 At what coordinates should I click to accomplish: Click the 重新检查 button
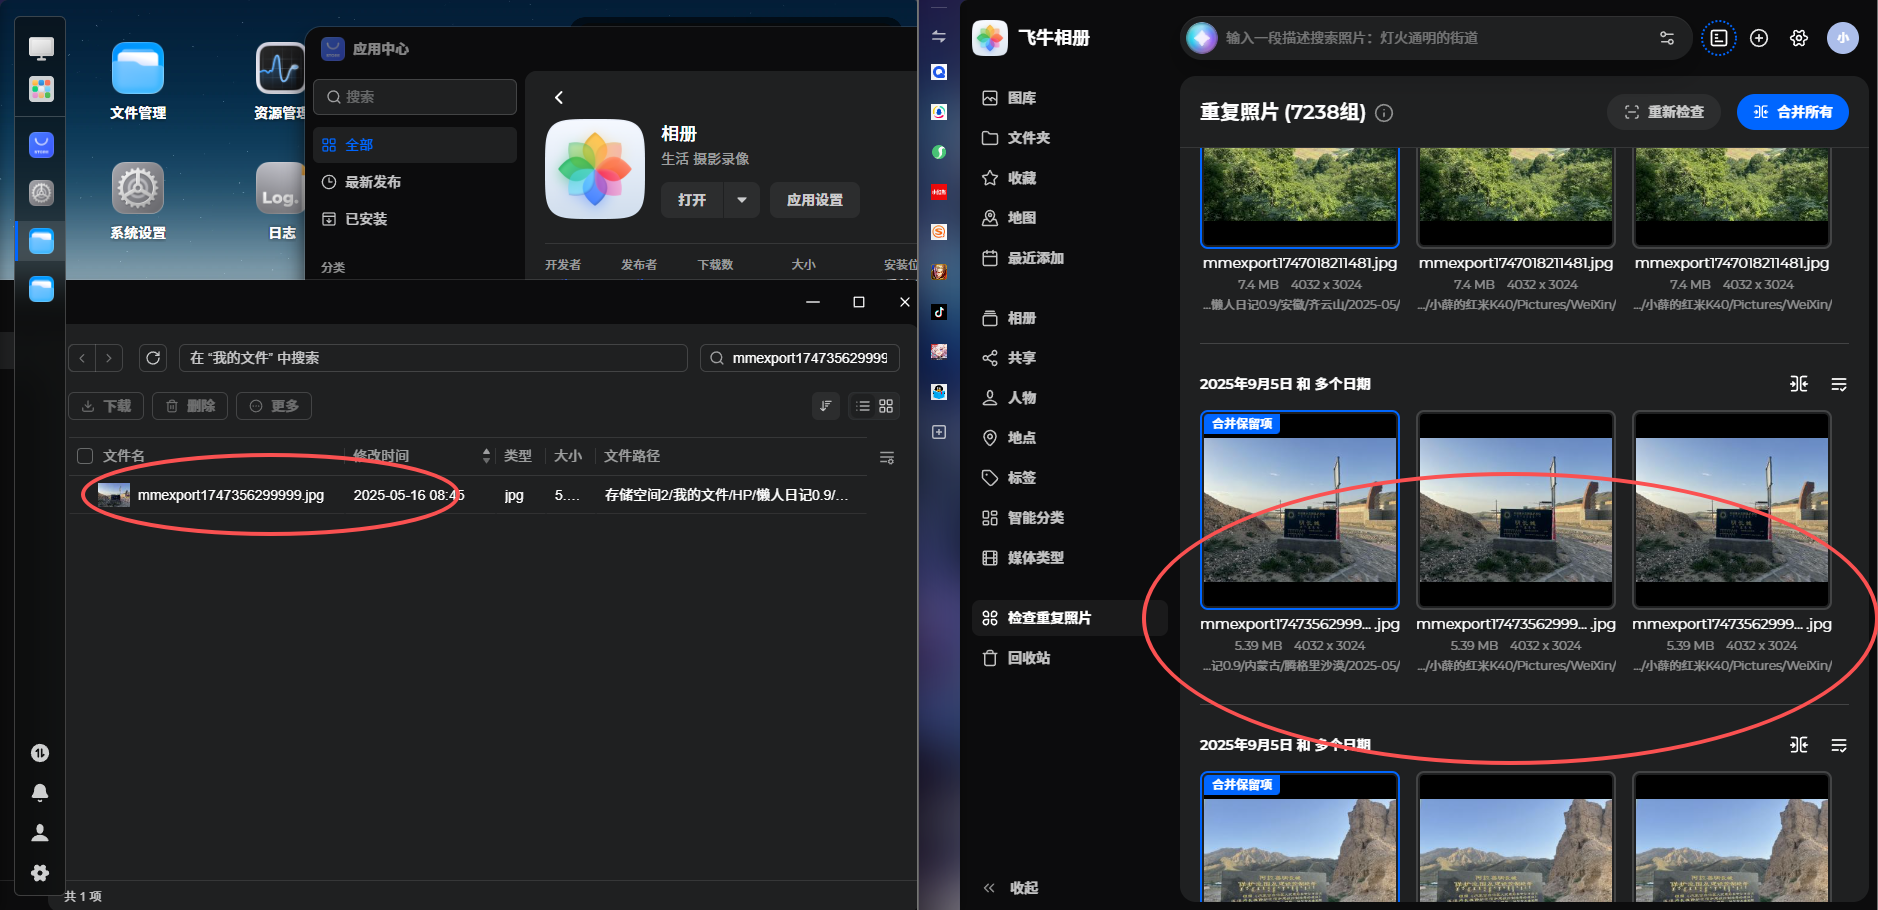click(1664, 112)
